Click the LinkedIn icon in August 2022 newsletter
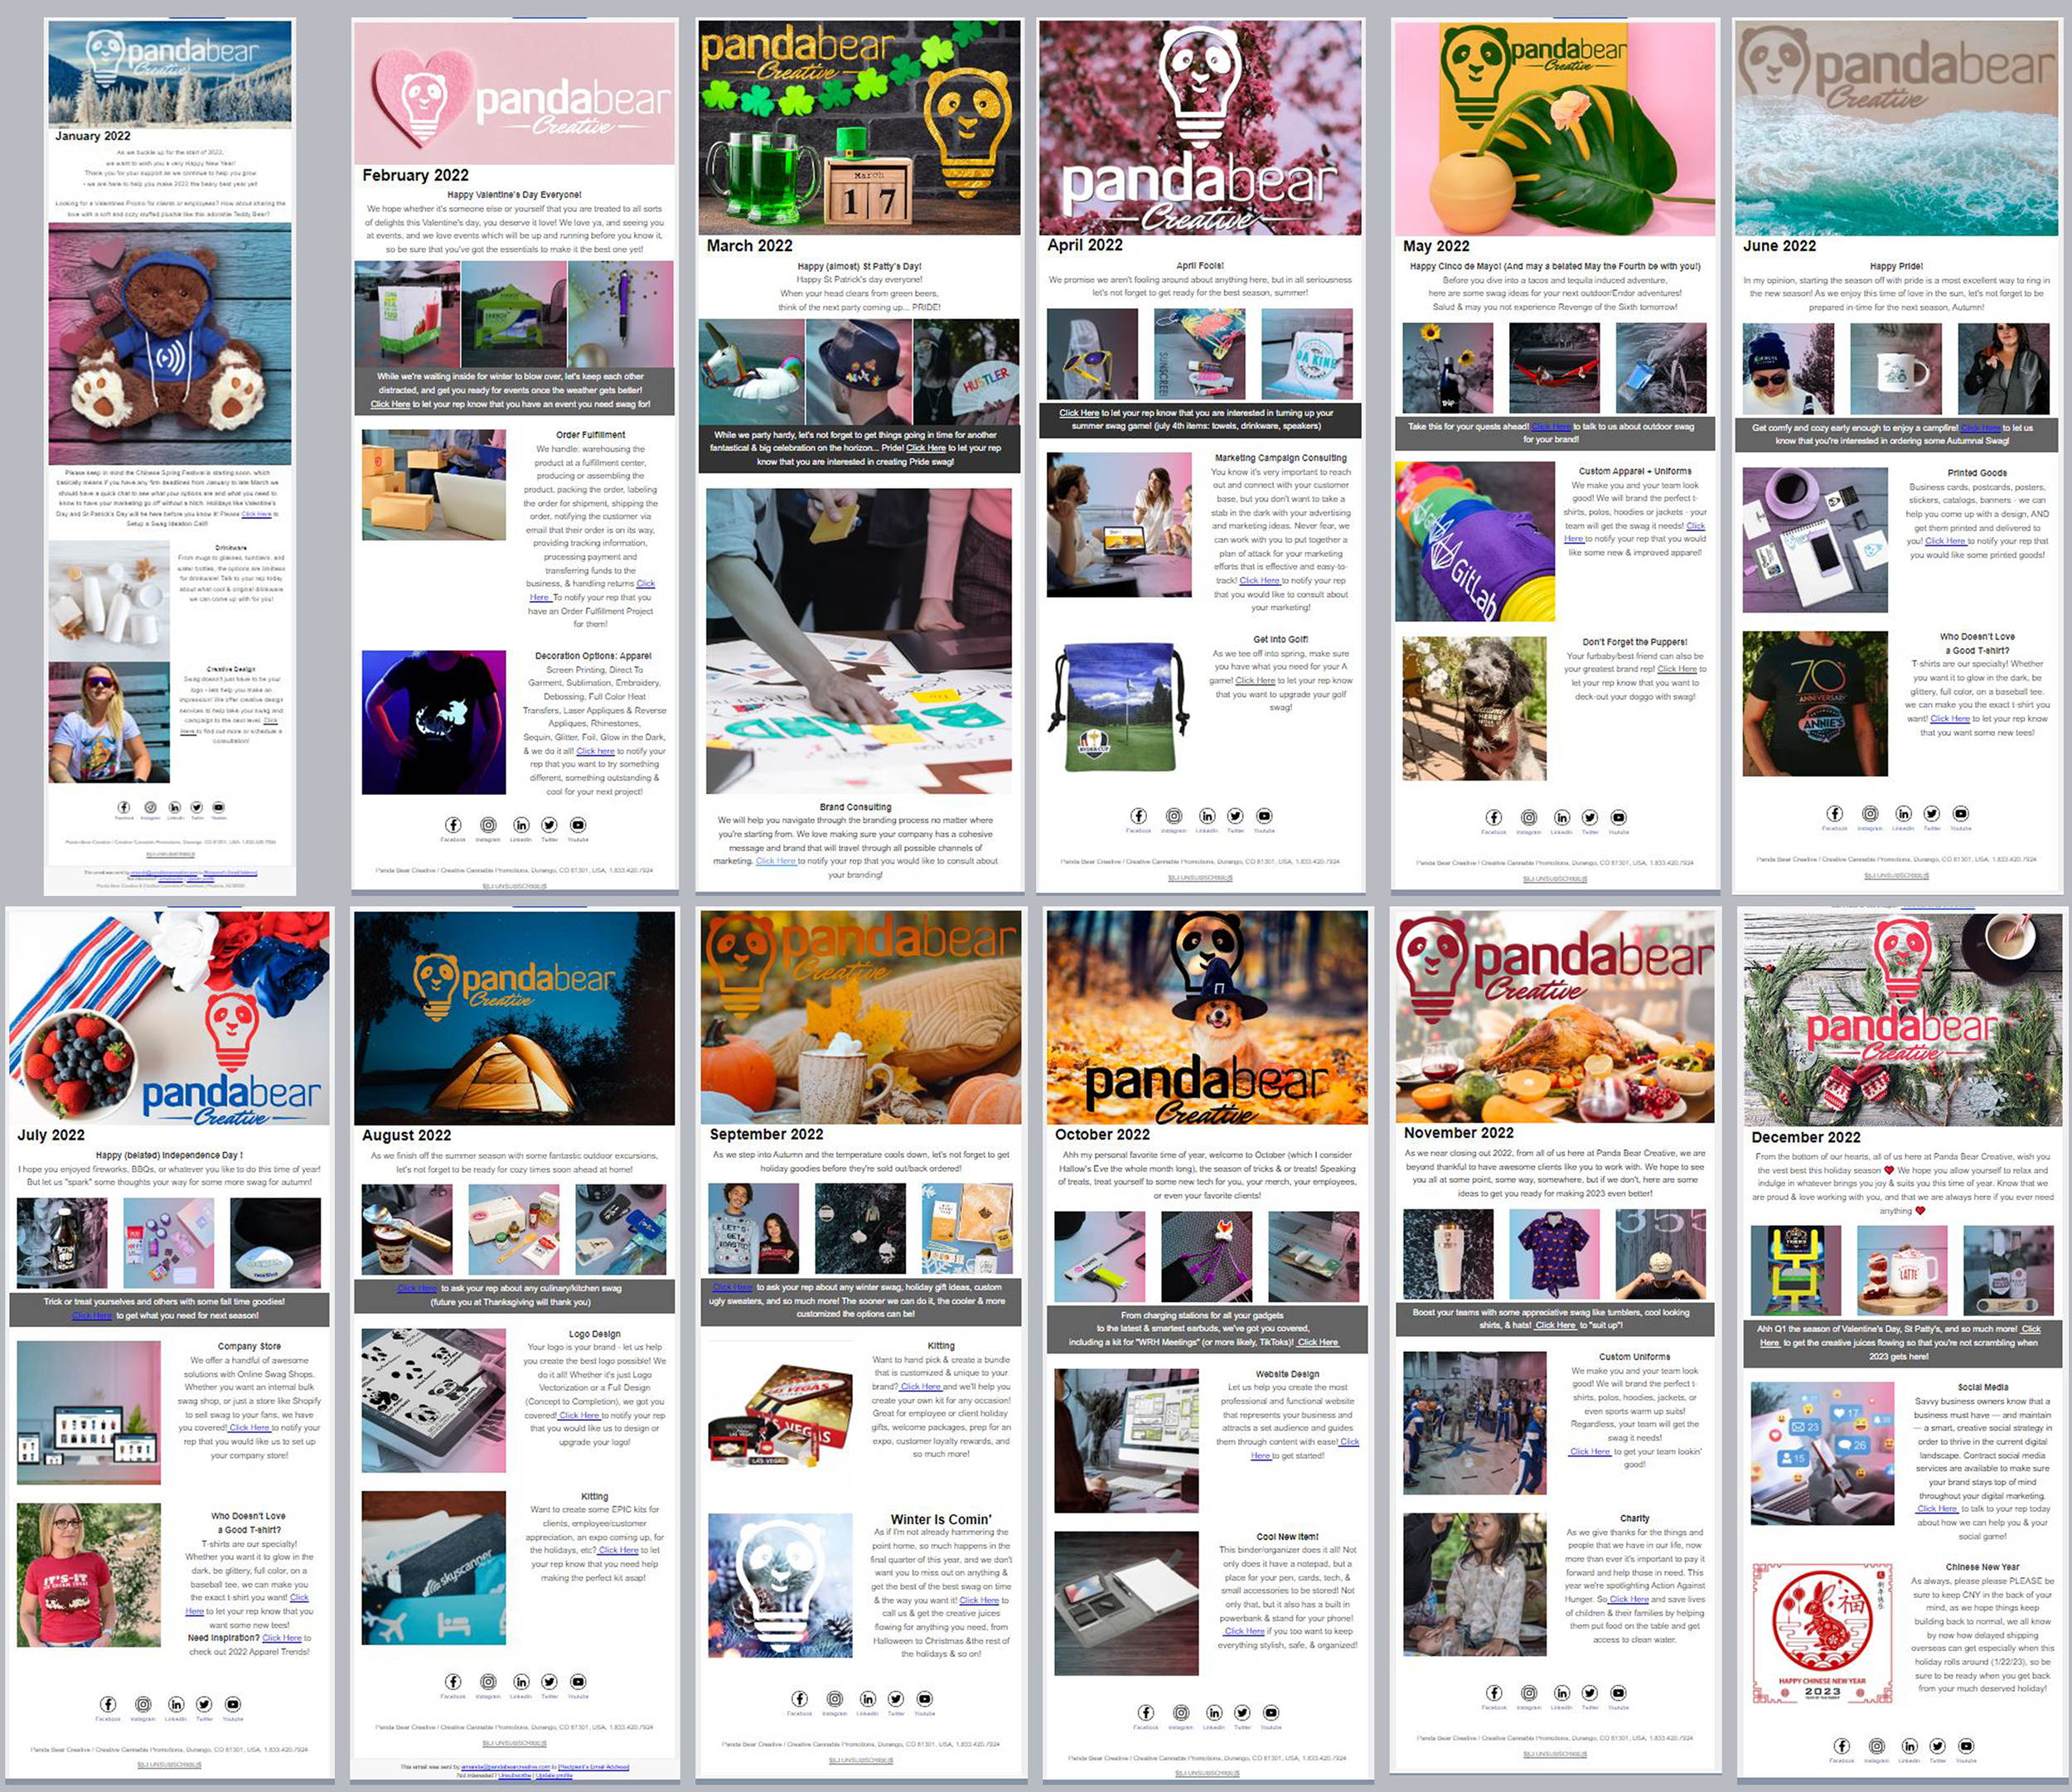2072x1792 pixels. pos(521,1682)
